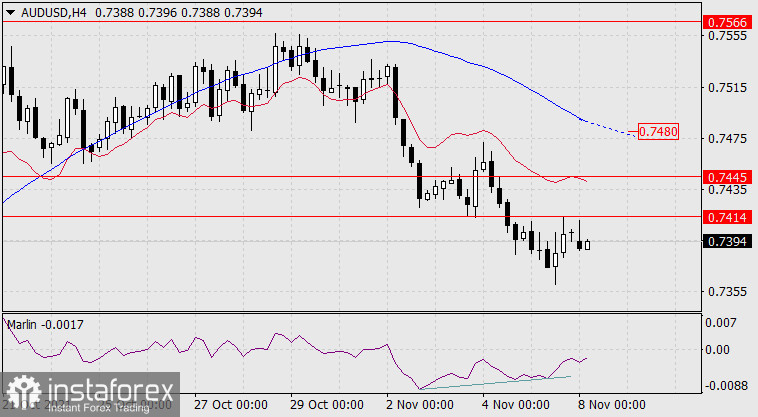Click the 0.7555 price axis label
The width and height of the screenshot is (758, 417).
pos(726,36)
